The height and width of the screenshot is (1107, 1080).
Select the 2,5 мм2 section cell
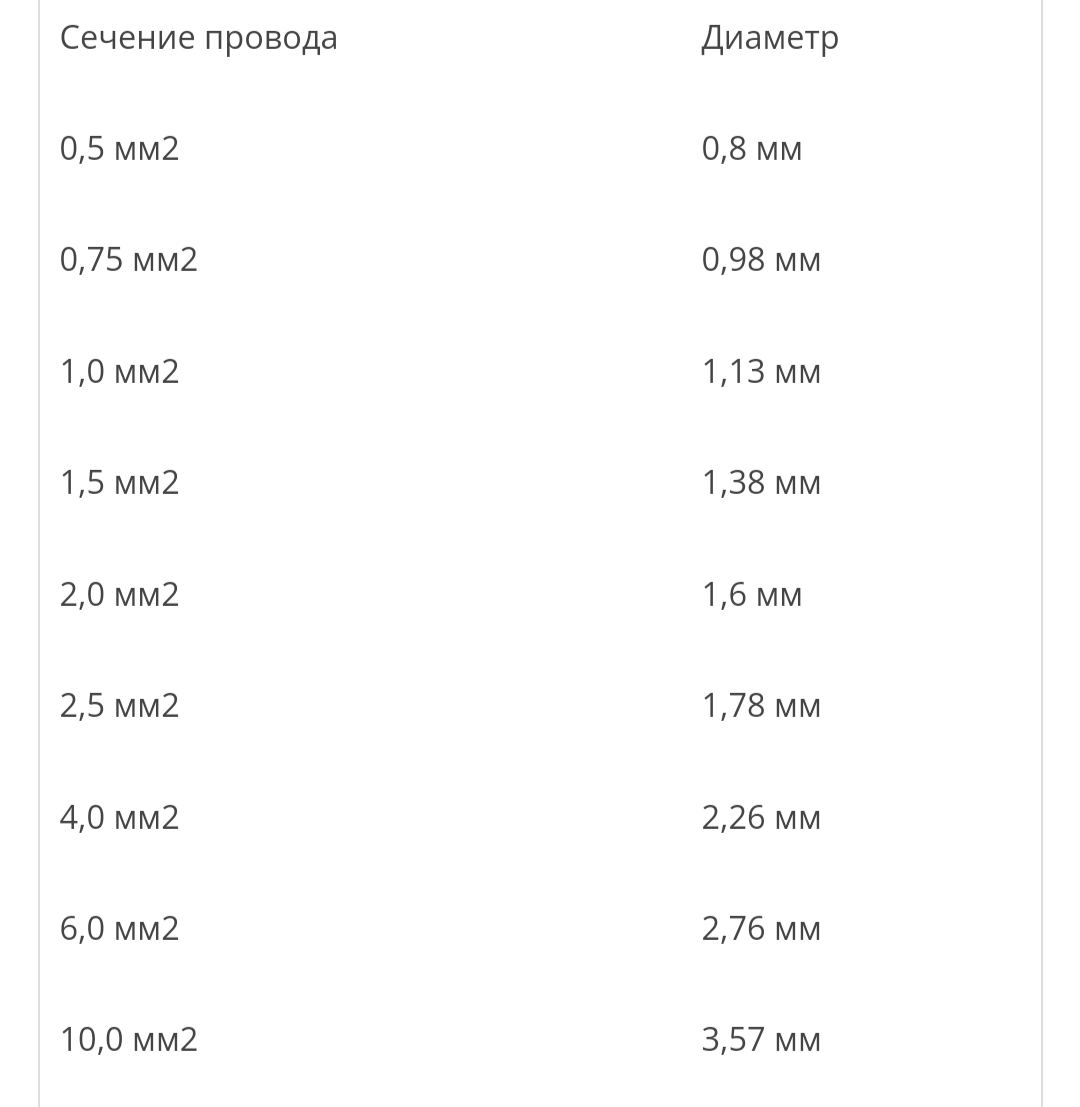(x=119, y=705)
